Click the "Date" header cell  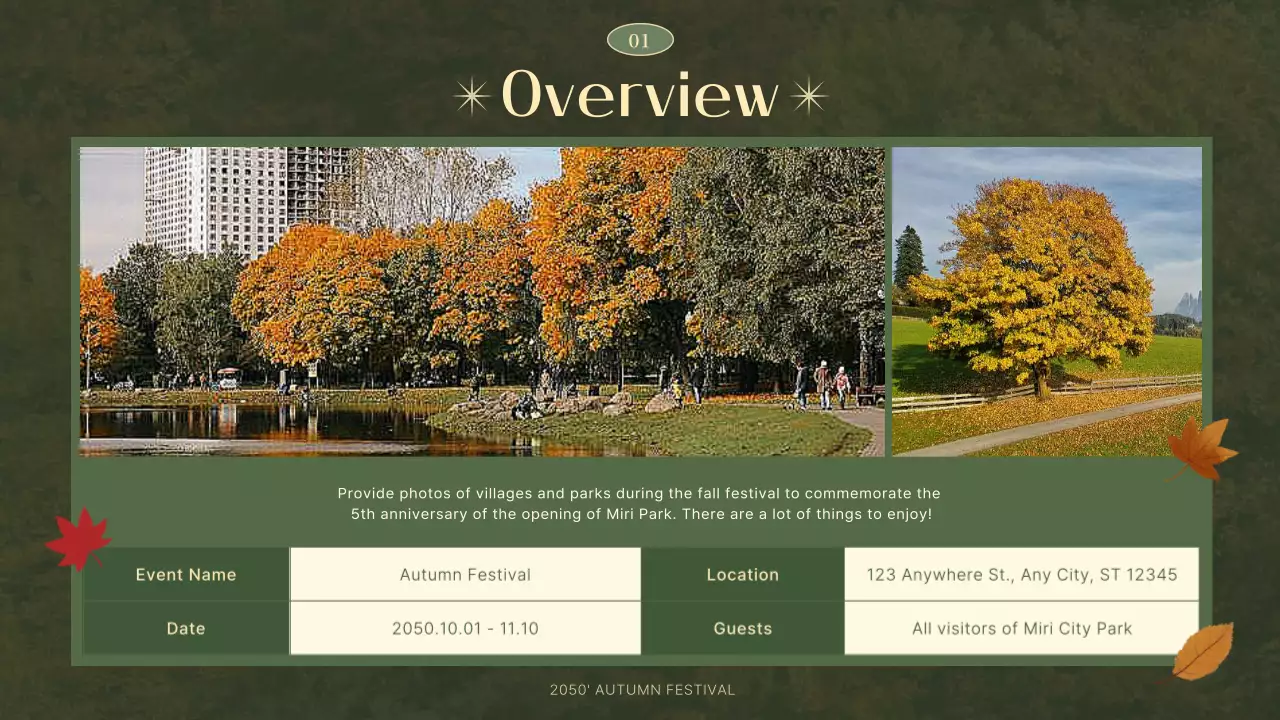tap(185, 628)
